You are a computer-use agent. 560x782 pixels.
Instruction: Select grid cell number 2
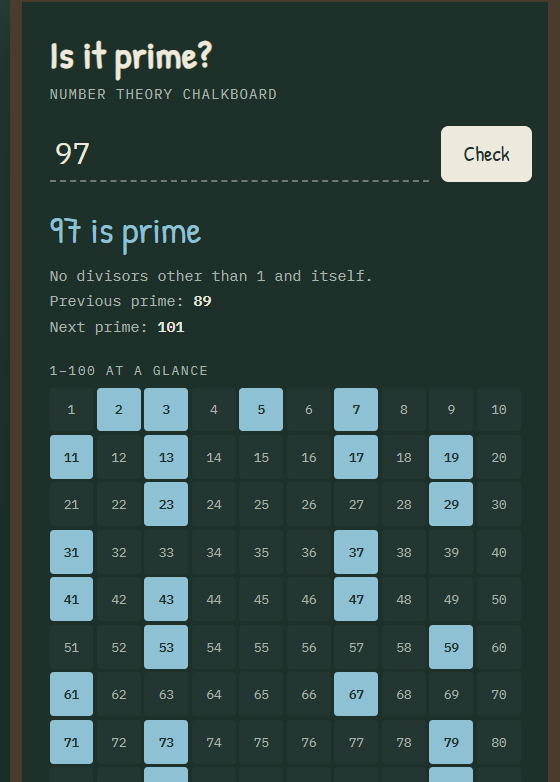pos(119,409)
